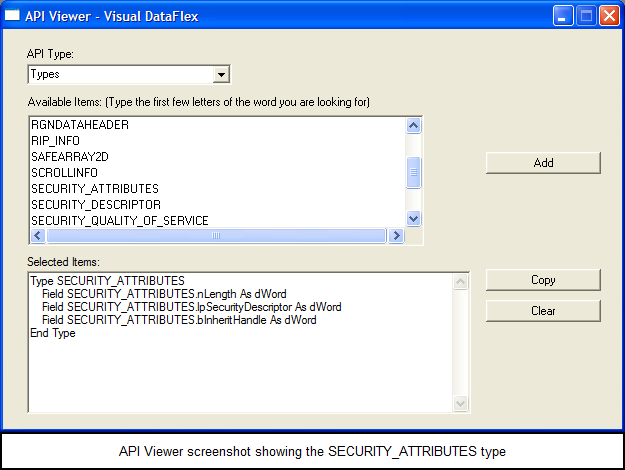The height and width of the screenshot is (470, 625).
Task: Minimize the API Viewer window
Action: coord(564,15)
